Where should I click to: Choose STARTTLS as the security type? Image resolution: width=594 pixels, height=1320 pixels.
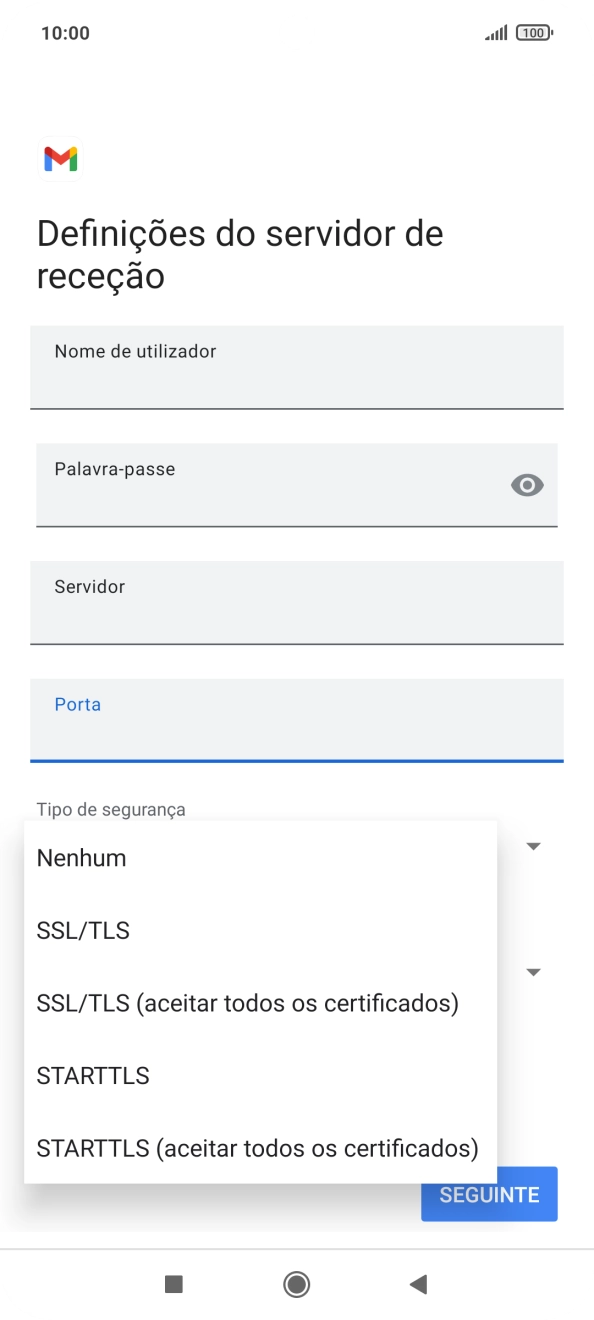click(92, 1075)
